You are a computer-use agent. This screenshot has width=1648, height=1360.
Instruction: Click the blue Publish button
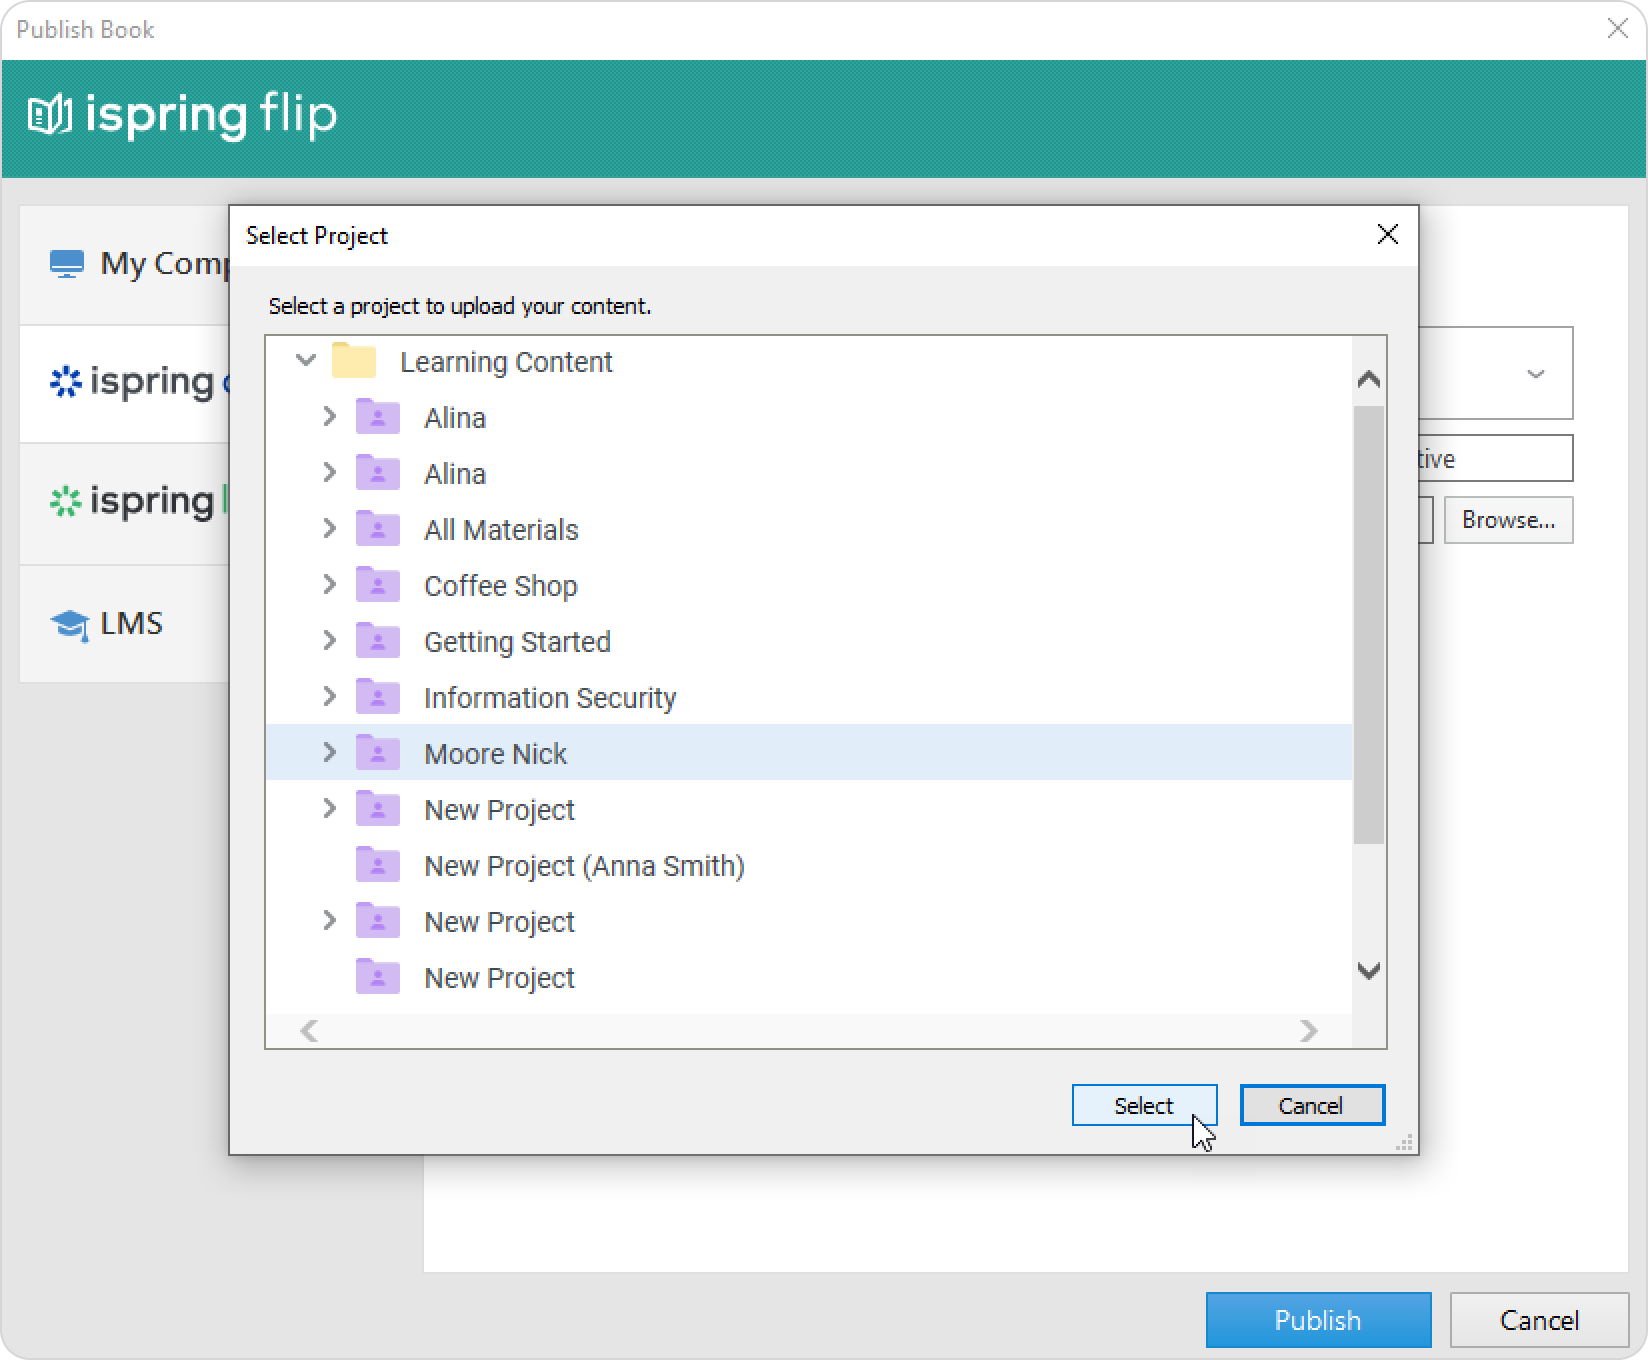coord(1317,1320)
